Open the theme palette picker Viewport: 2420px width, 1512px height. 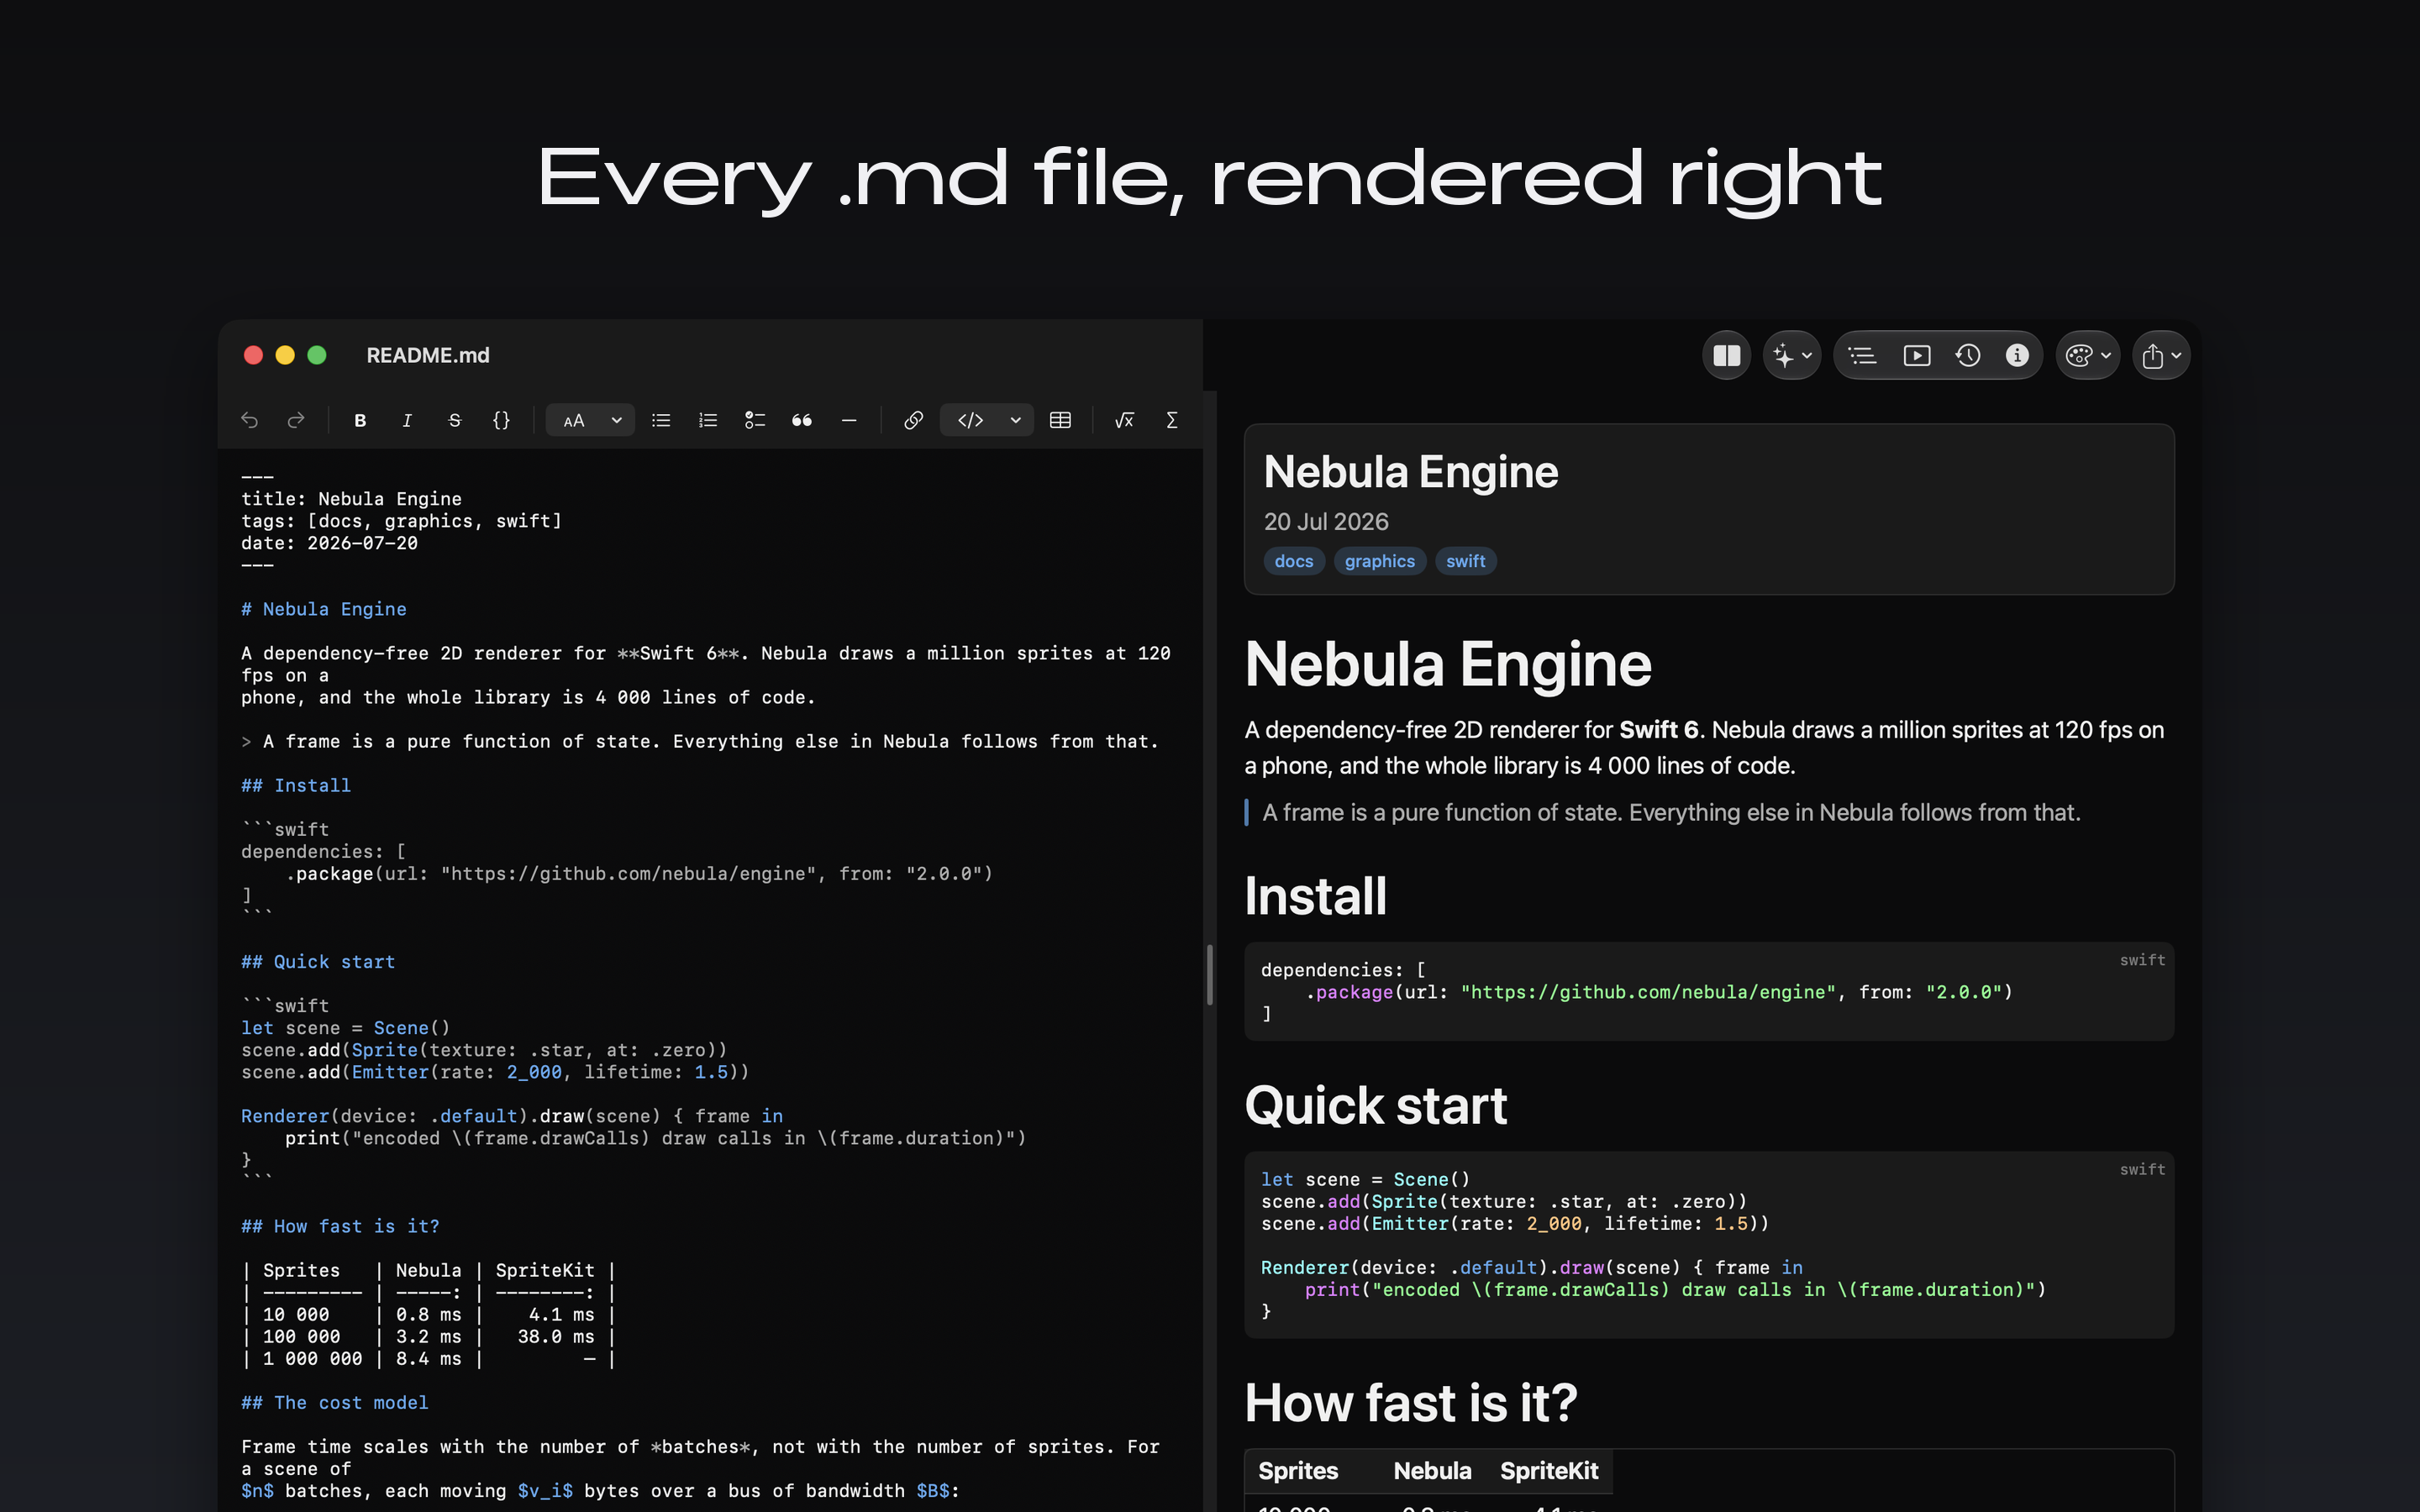click(x=2079, y=355)
